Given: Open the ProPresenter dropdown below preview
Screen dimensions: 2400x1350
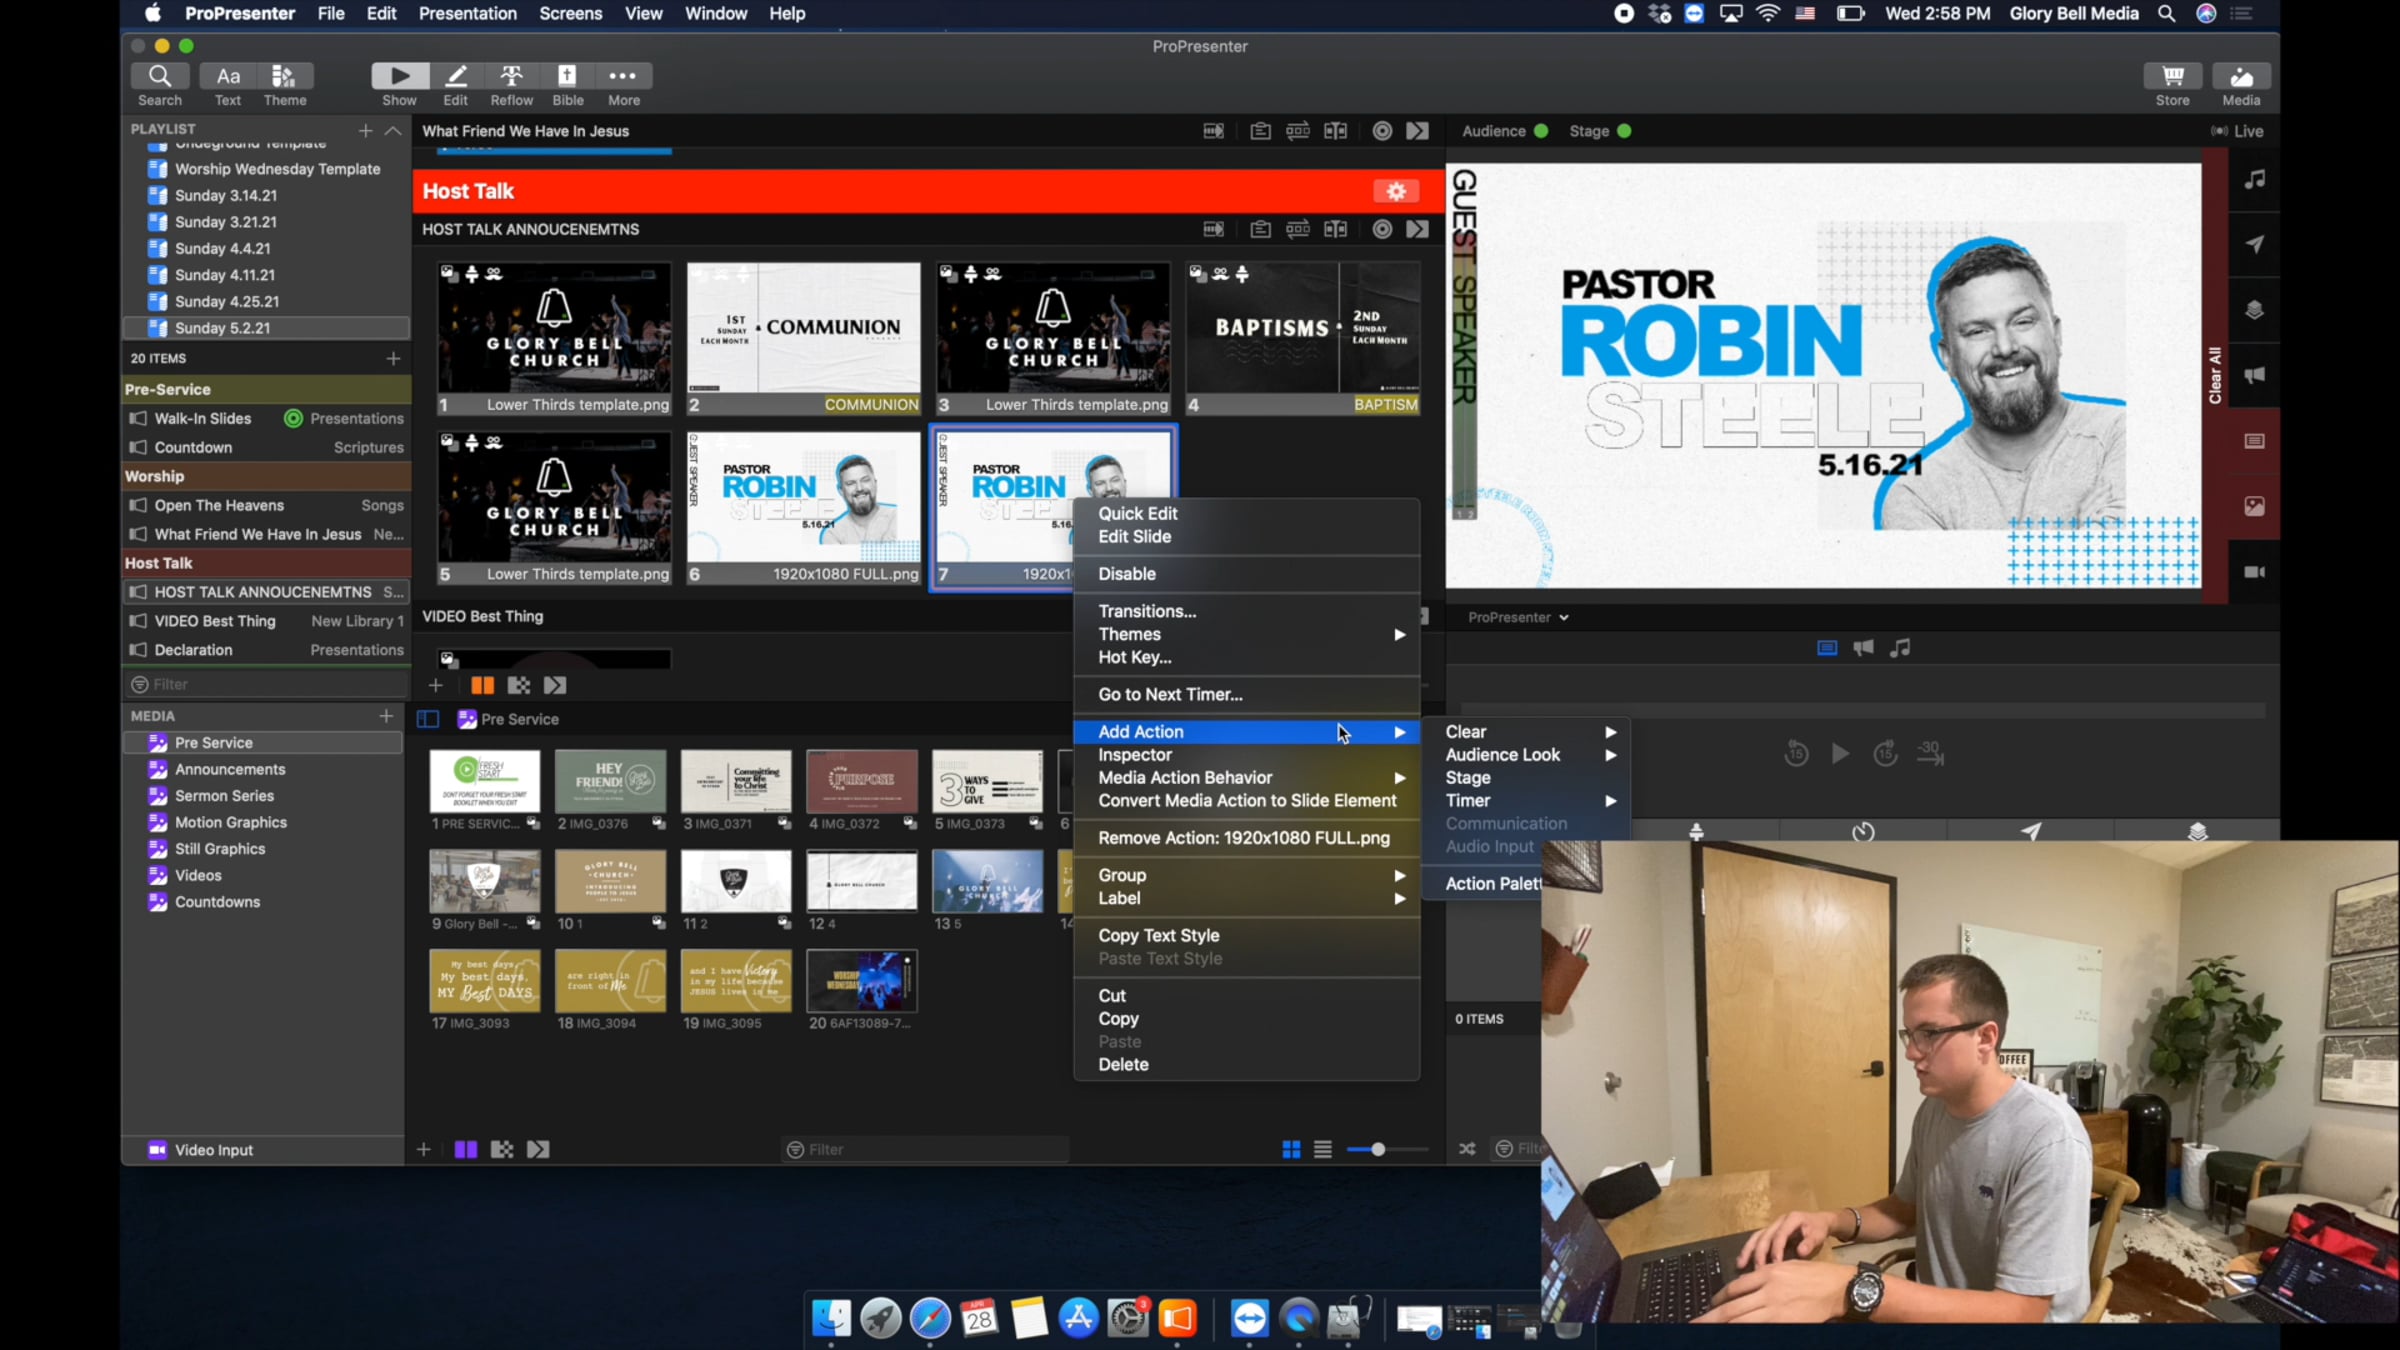Looking at the screenshot, I should tap(1518, 618).
